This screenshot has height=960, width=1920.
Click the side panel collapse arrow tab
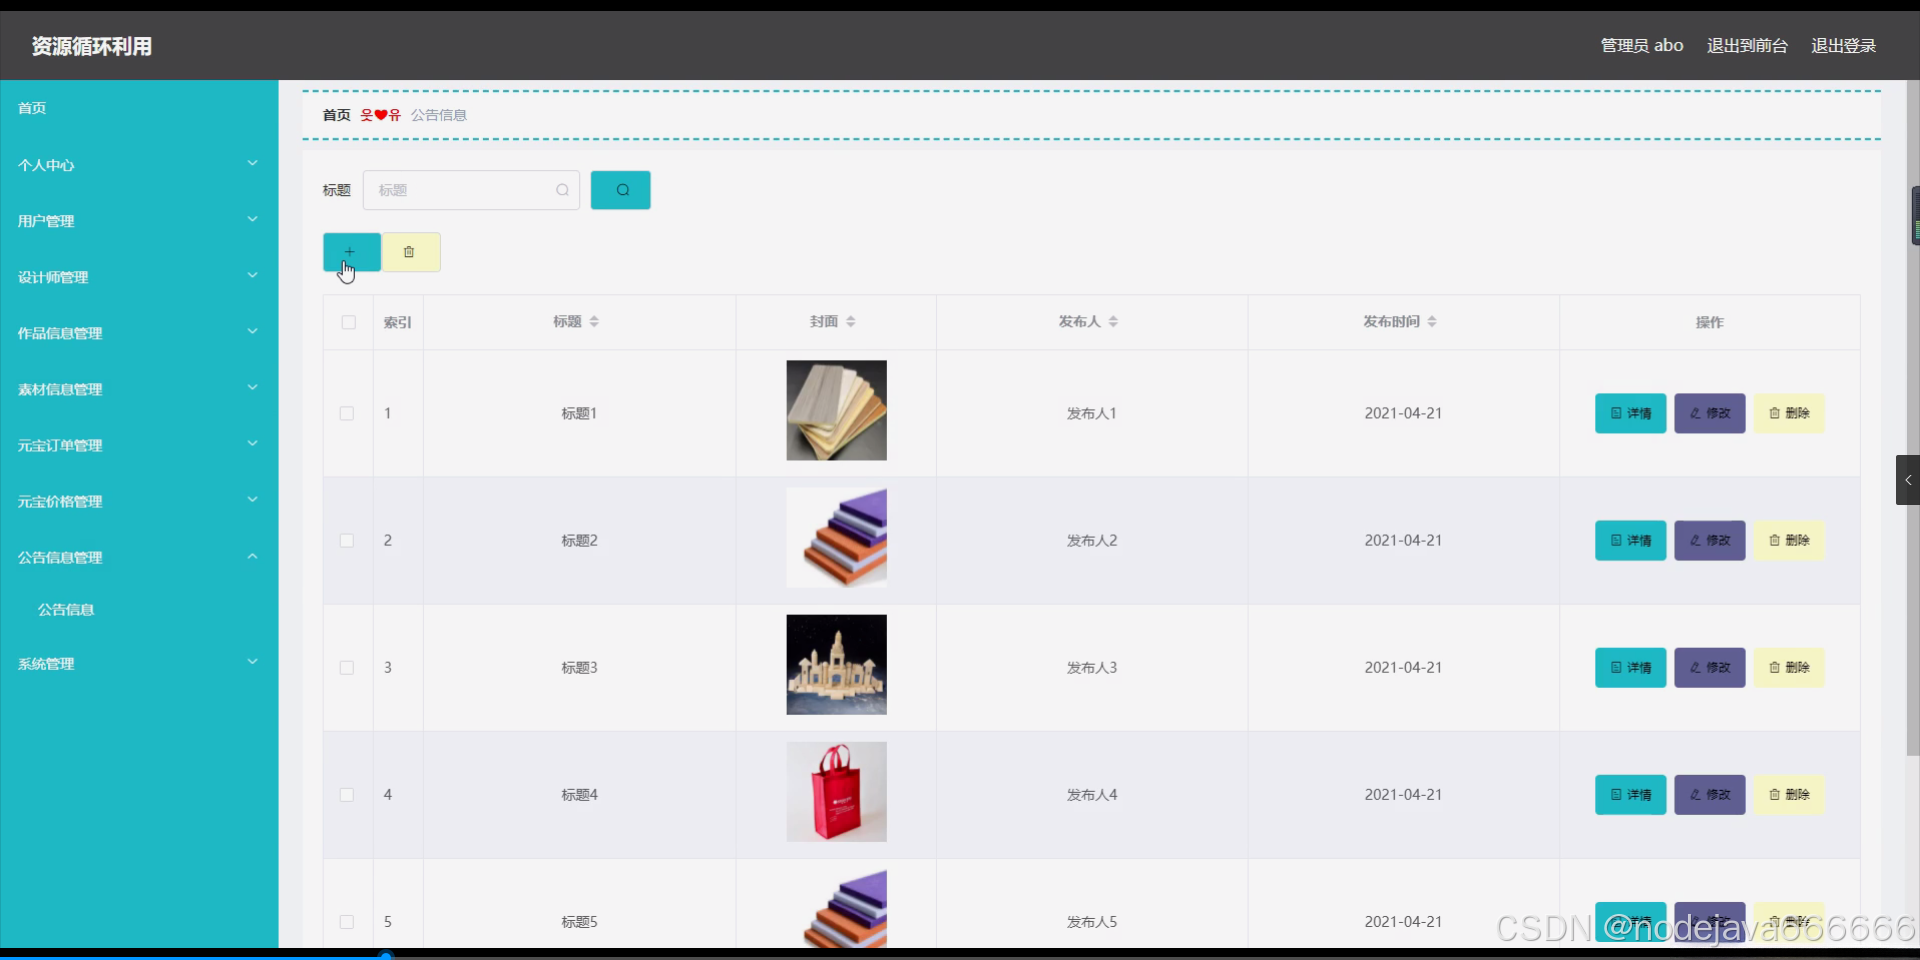1907,480
